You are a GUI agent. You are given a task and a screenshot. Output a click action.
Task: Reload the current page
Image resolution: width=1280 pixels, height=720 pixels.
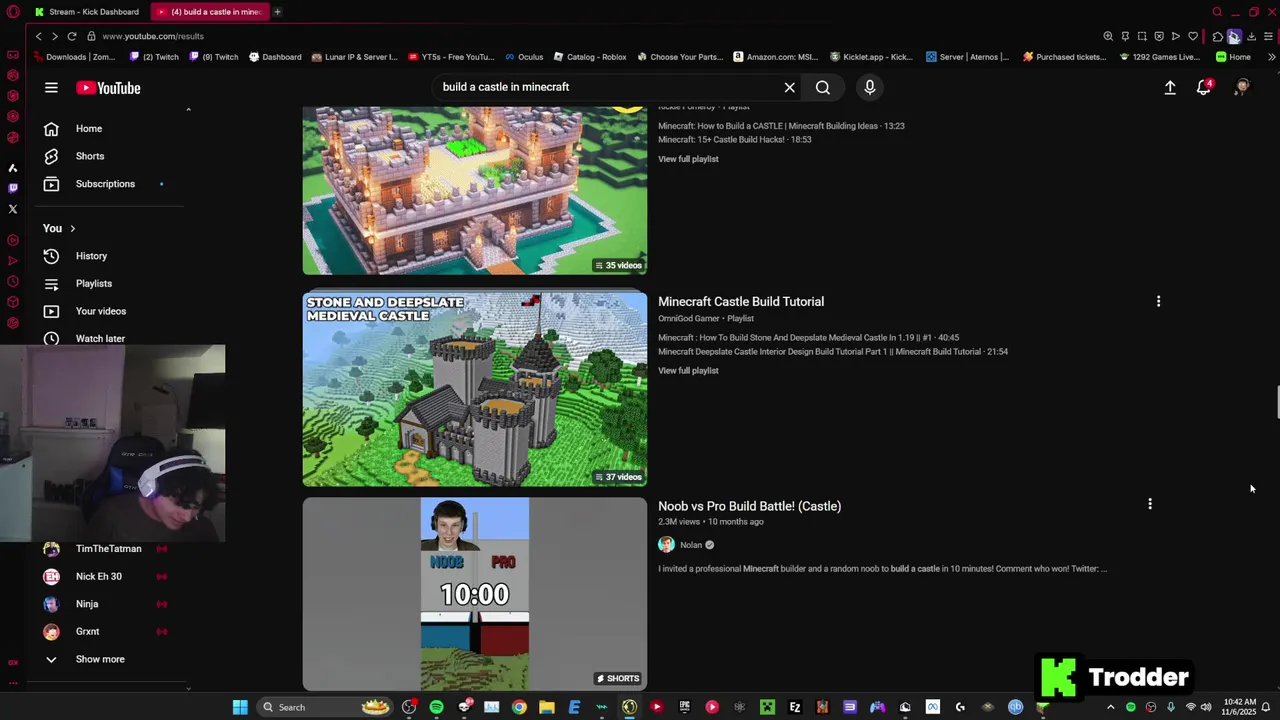click(71, 36)
